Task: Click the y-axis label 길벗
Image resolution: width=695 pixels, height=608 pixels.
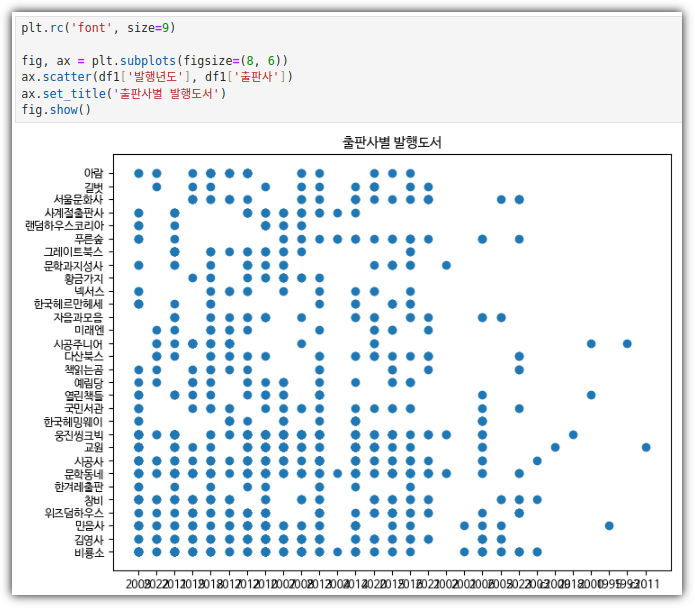Action: pos(94,187)
